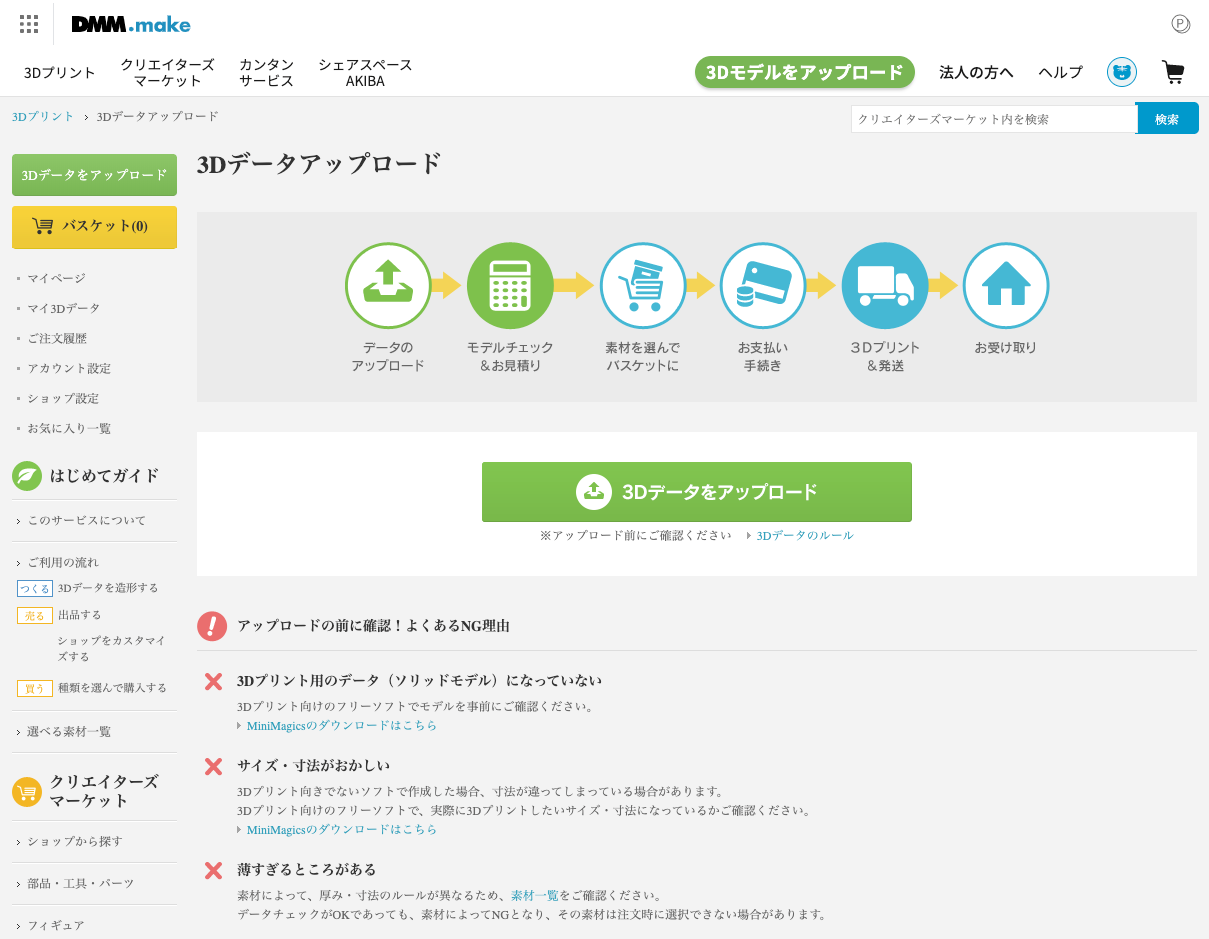Expand ご利用の流れ
Image resolution: width=1209 pixels, height=939 pixels.
[x=63, y=562]
